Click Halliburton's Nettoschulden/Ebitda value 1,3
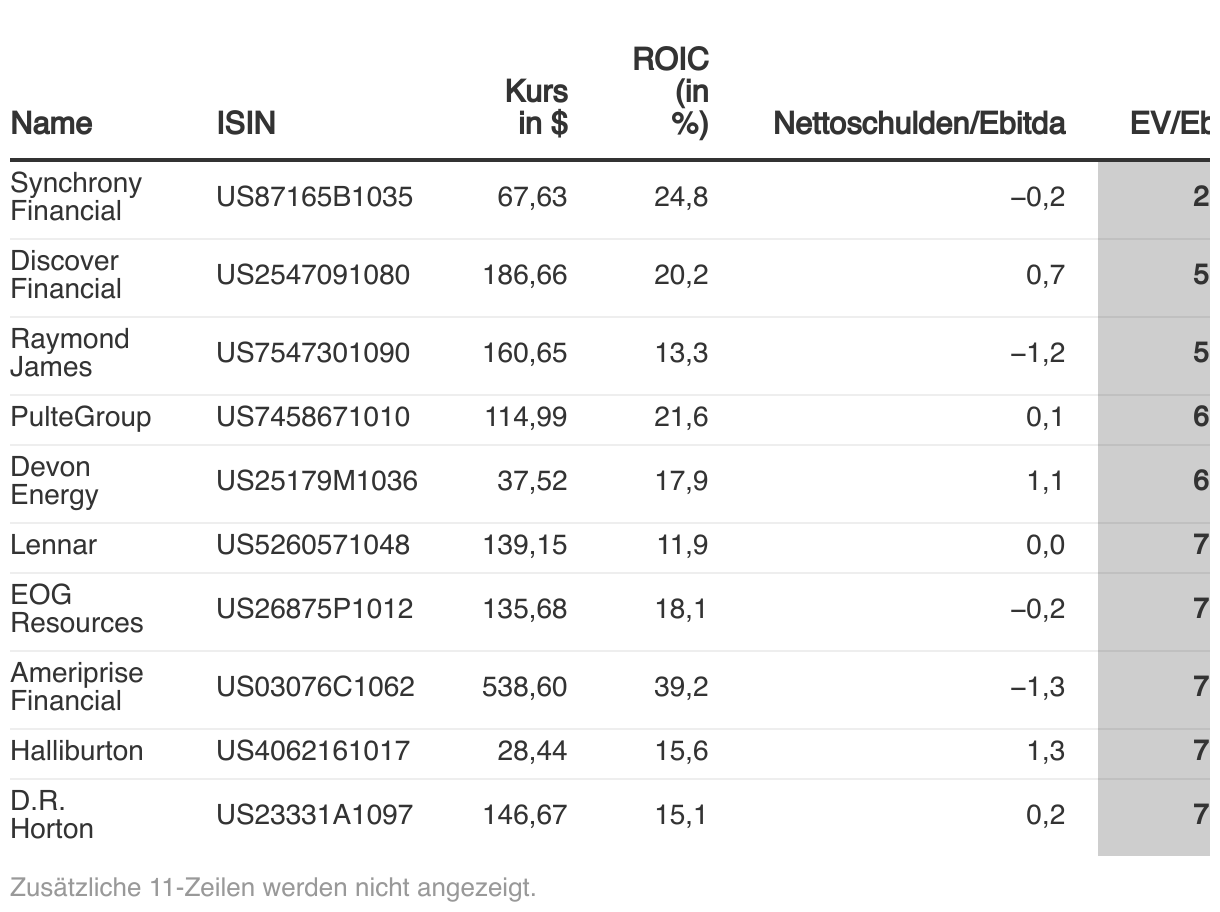The height and width of the screenshot is (912, 1220). 1045,751
